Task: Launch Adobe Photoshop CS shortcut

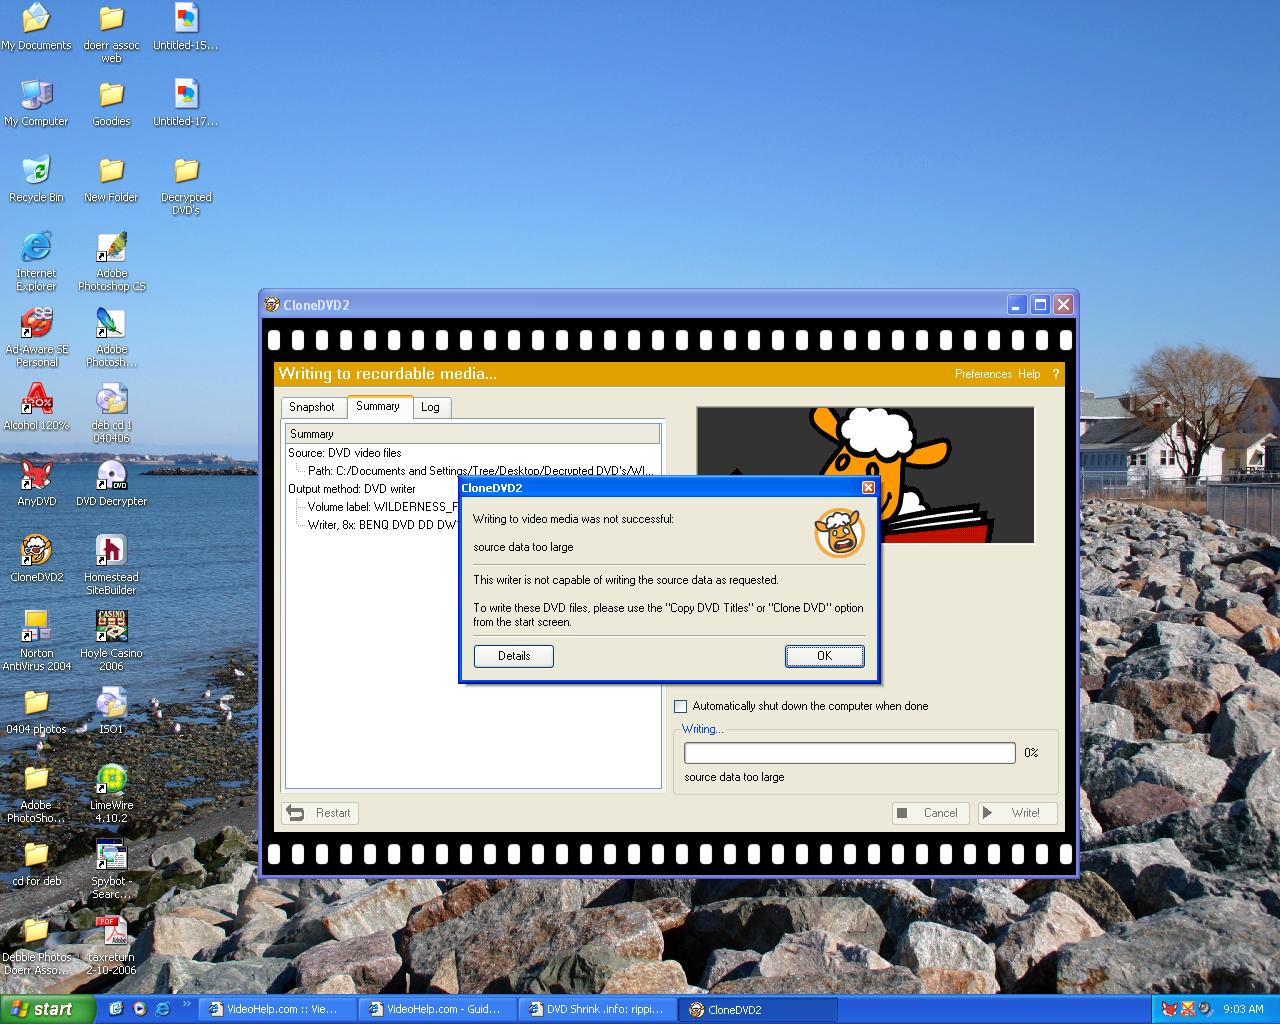Action: tap(111, 261)
